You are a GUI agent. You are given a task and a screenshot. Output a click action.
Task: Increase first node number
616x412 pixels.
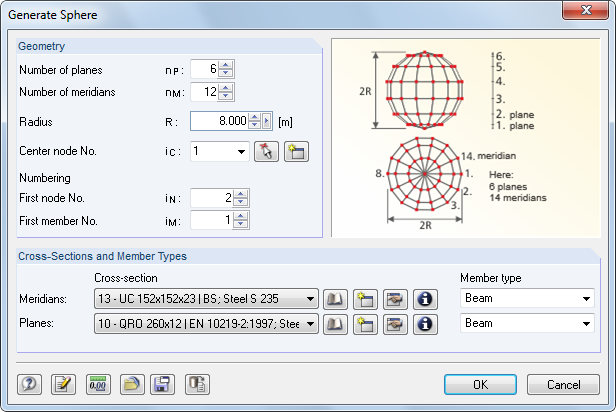click(x=240, y=194)
